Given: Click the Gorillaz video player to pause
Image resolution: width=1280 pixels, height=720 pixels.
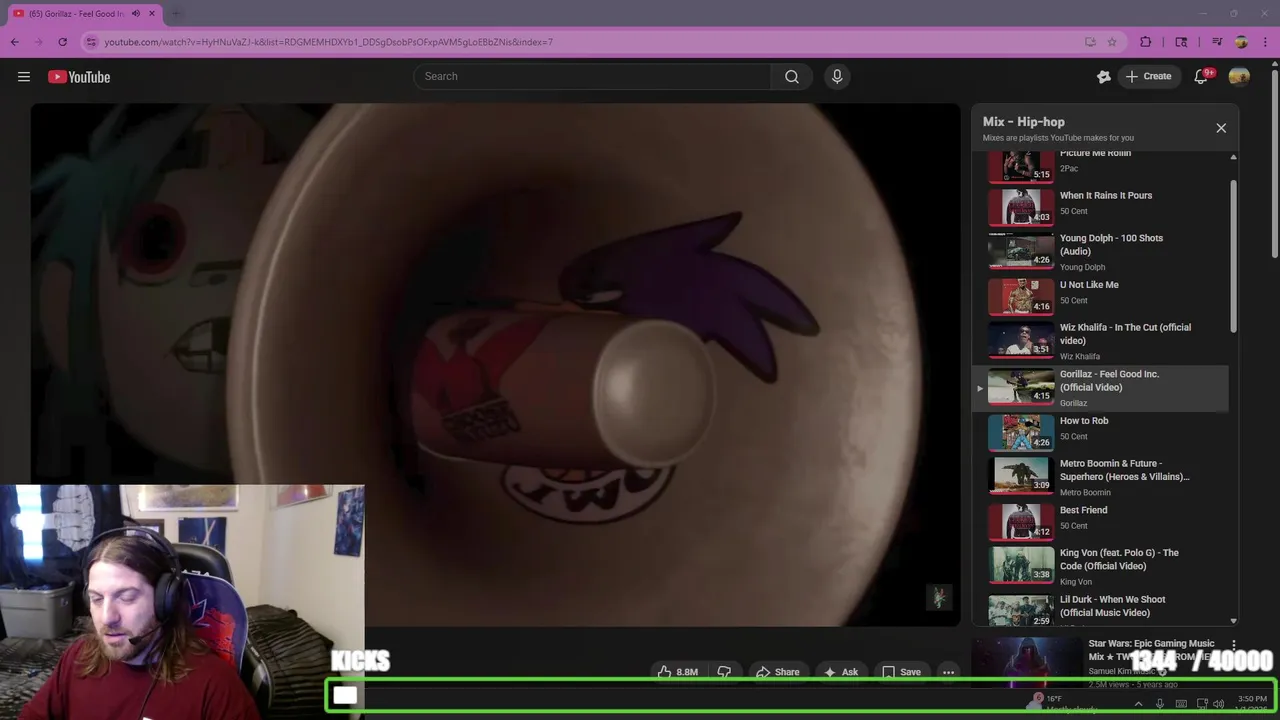Looking at the screenshot, I should (495, 365).
